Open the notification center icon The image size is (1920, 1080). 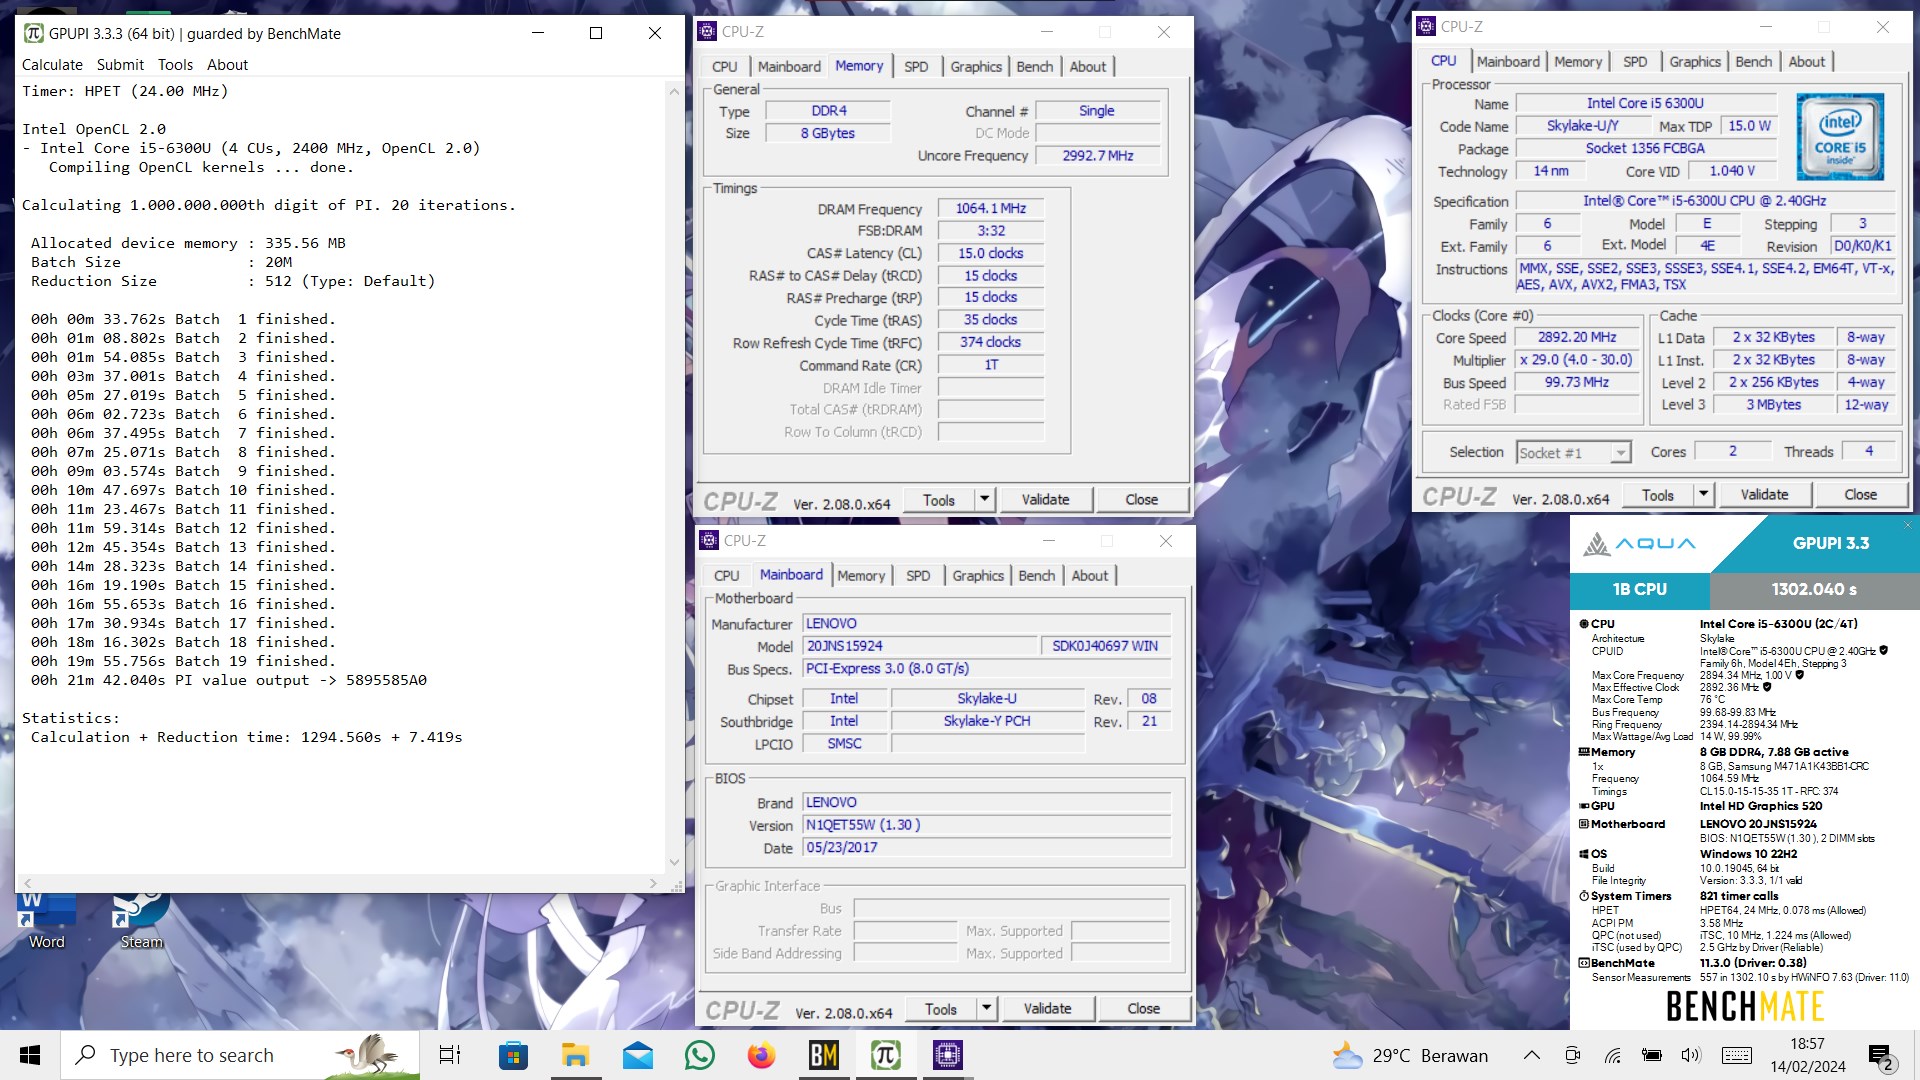click(x=1881, y=1056)
